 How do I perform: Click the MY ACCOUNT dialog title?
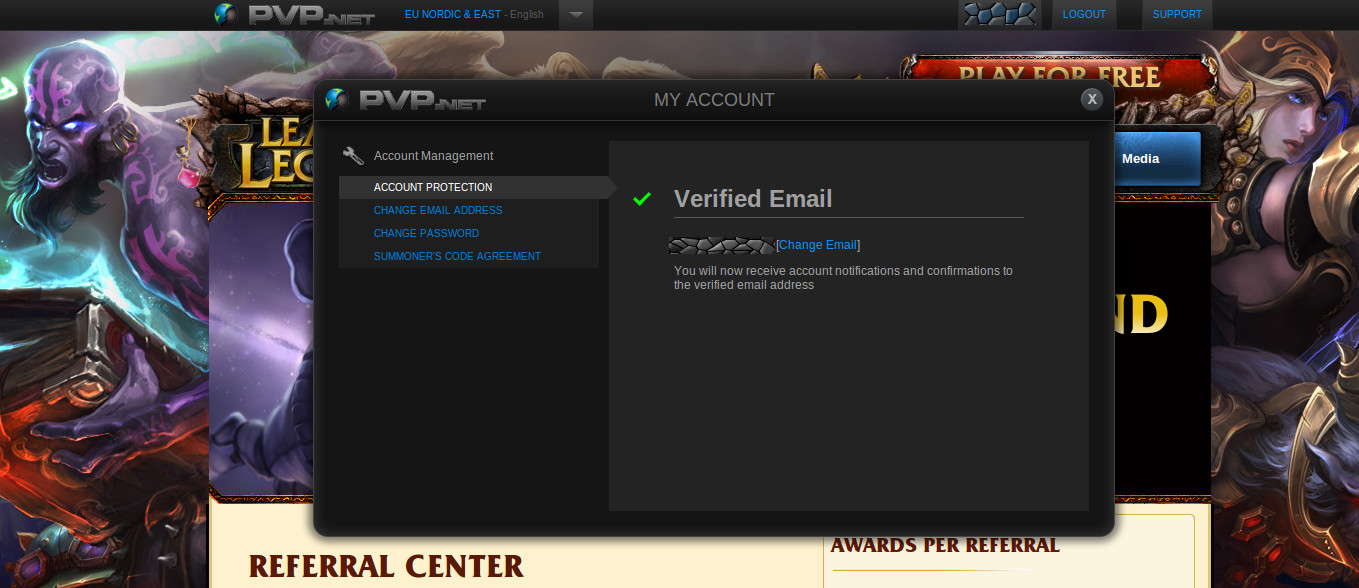pyautogui.click(x=714, y=100)
